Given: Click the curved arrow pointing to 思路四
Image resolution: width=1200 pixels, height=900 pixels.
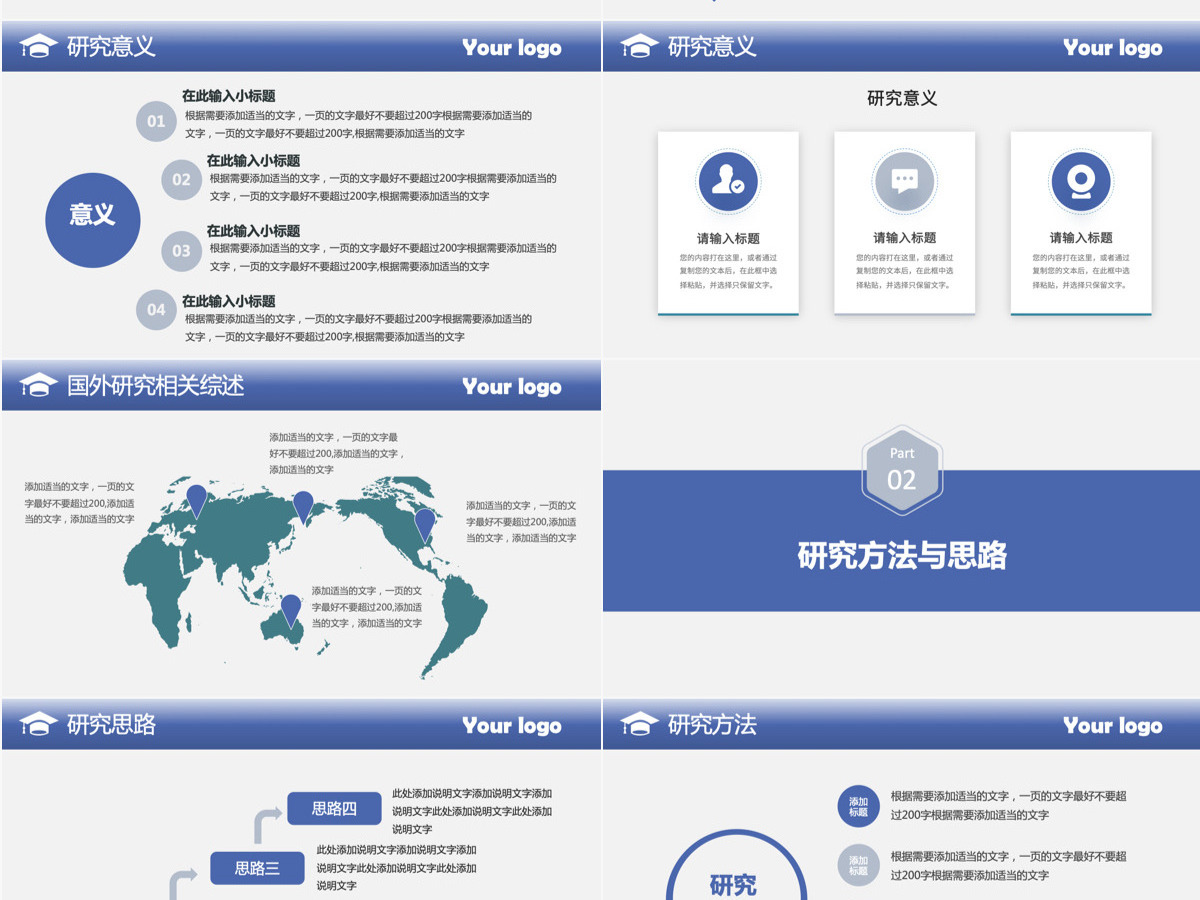Looking at the screenshot, I should 267,826.
